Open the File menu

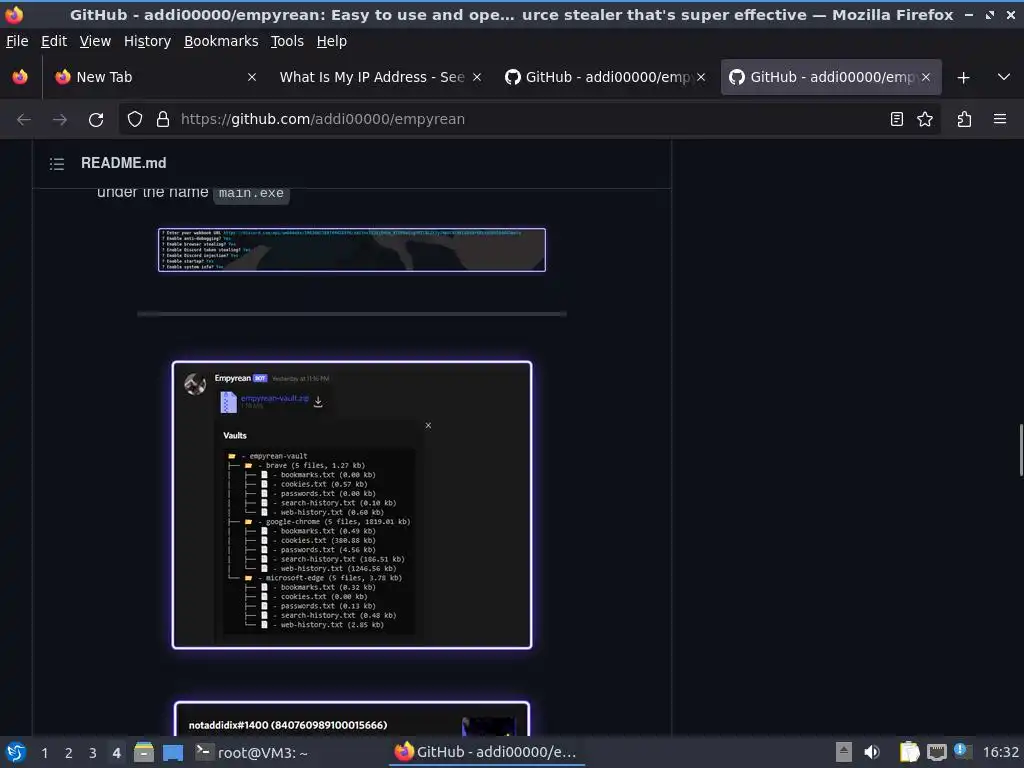click(x=17, y=41)
